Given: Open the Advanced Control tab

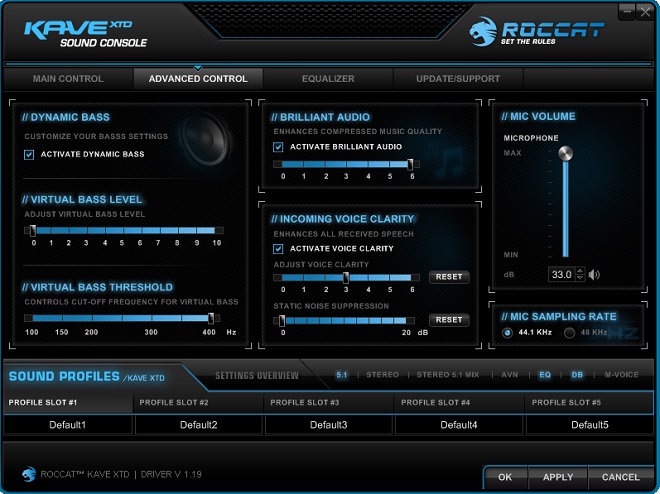Looking at the screenshot, I should click(x=198, y=79).
